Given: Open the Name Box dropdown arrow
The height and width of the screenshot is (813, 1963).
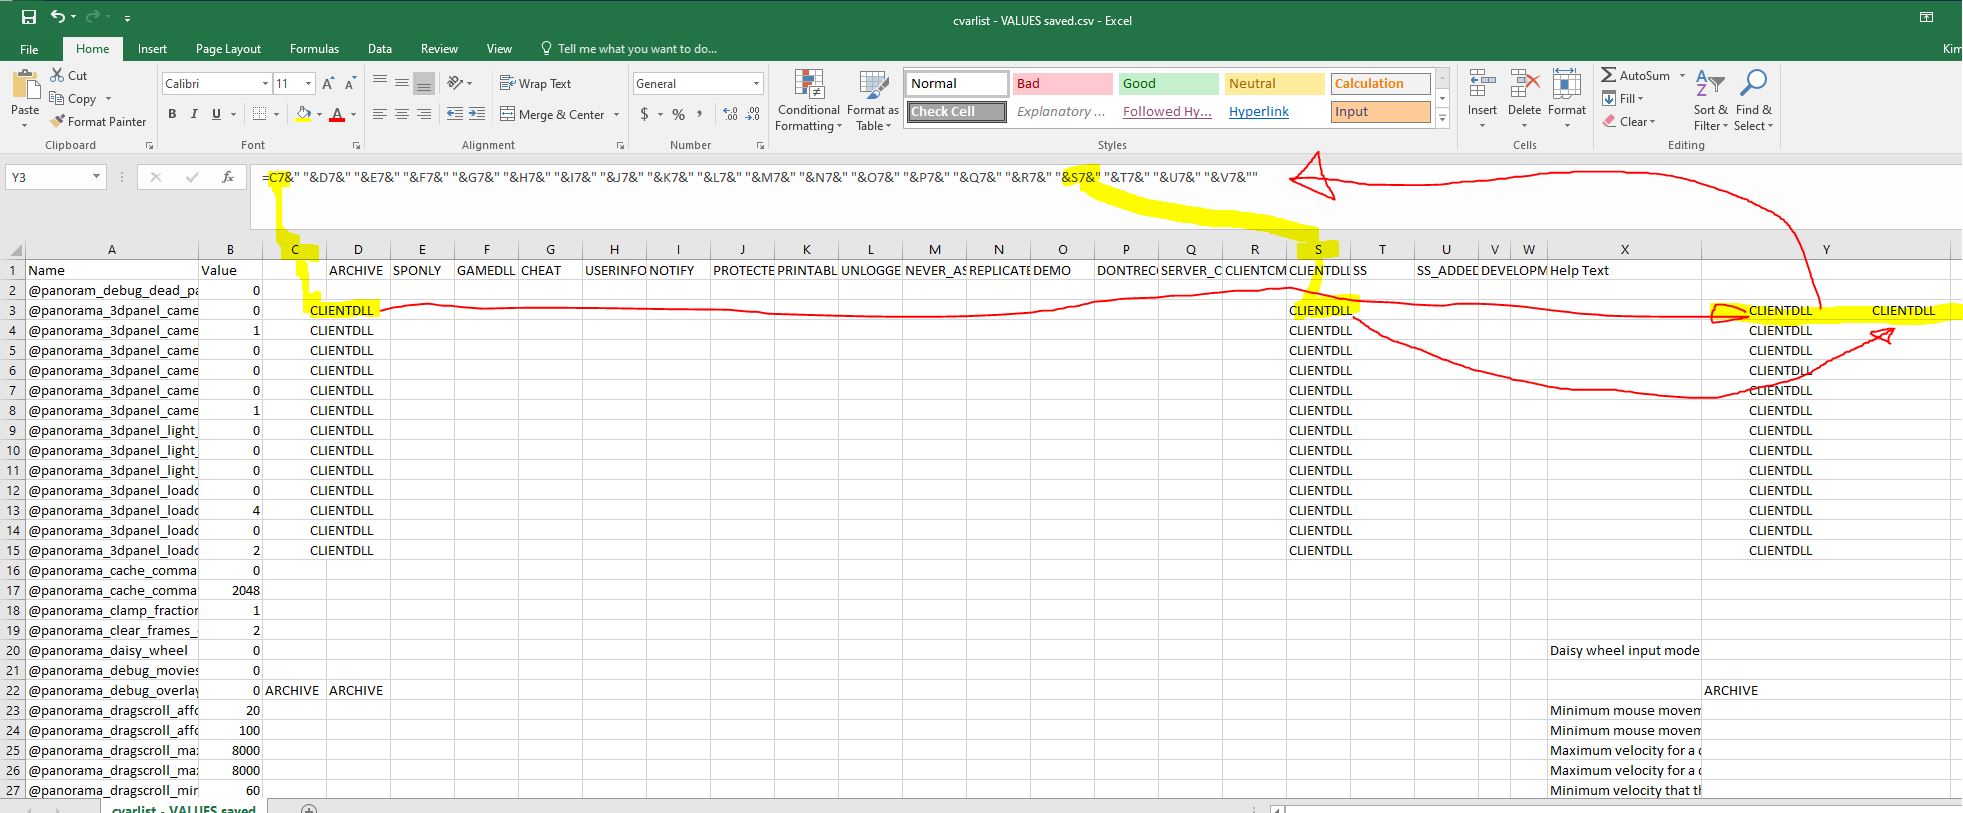Looking at the screenshot, I should 96,177.
